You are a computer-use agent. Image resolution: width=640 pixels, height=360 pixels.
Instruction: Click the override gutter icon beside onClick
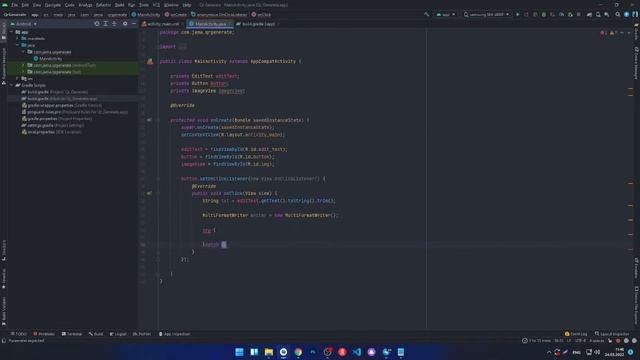point(149,193)
